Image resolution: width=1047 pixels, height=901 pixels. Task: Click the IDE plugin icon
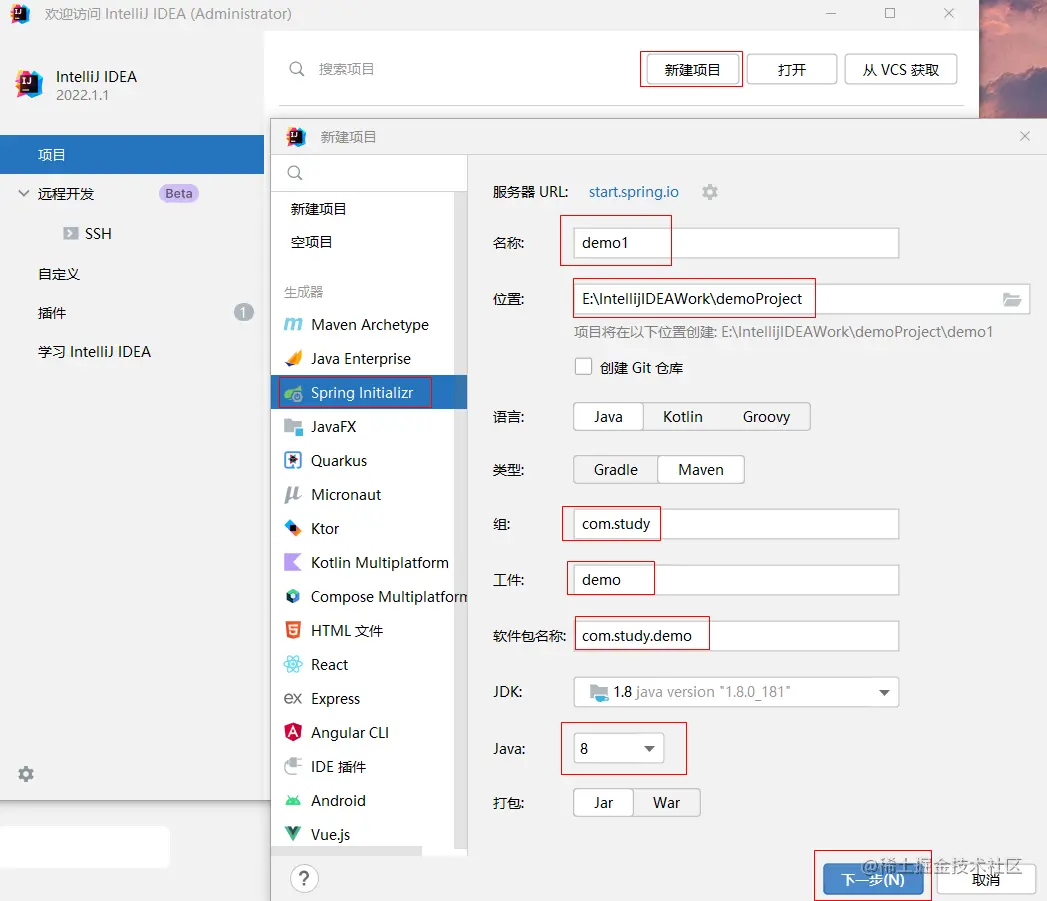coord(292,766)
